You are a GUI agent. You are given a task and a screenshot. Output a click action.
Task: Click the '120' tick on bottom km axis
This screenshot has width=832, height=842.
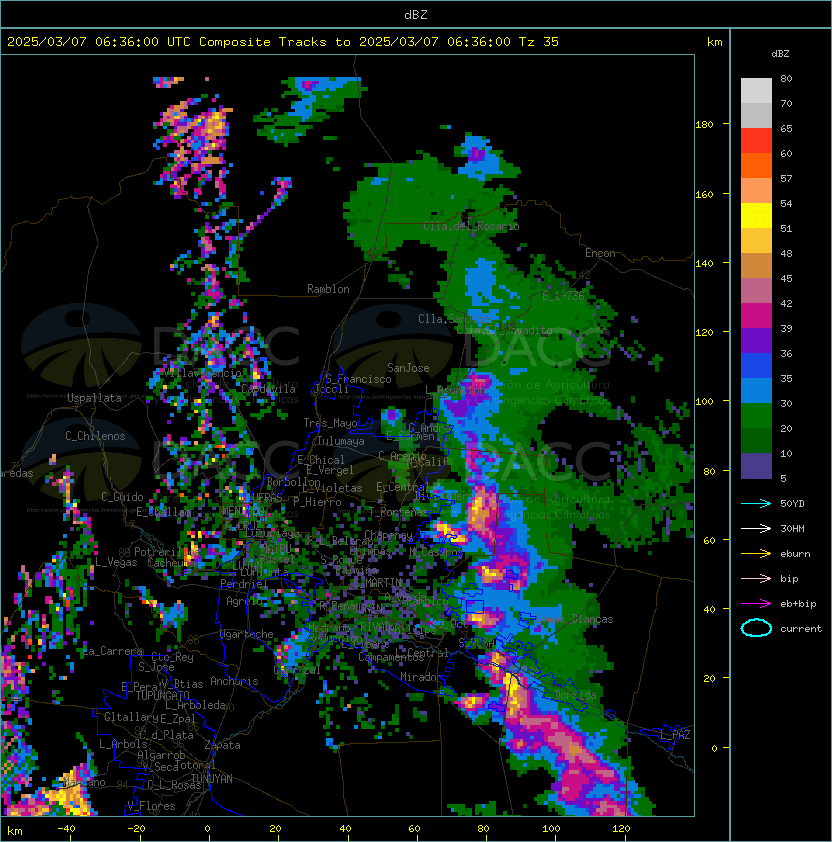(621, 829)
